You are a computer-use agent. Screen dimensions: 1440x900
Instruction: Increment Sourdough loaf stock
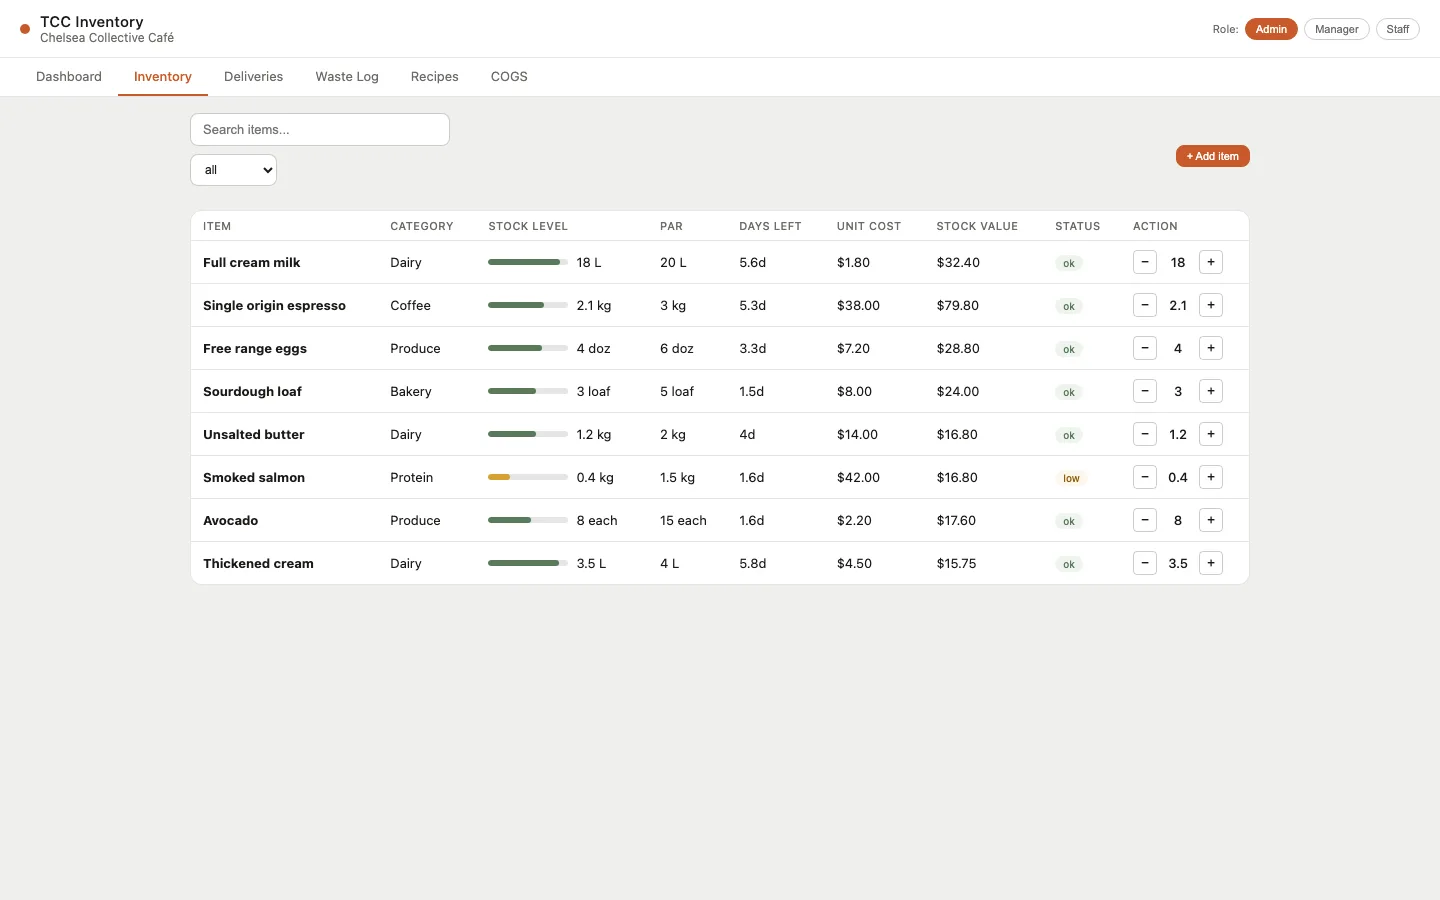(1211, 391)
